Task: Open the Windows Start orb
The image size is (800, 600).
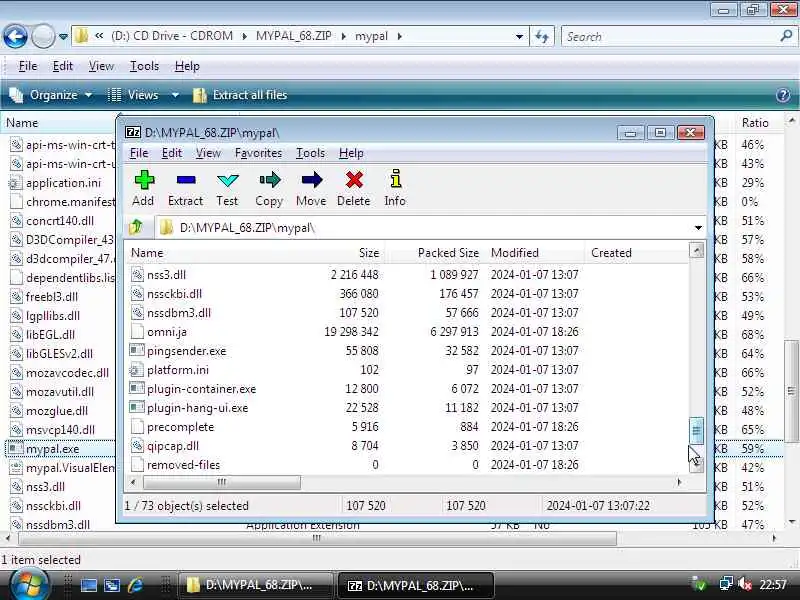Action: click(28, 585)
